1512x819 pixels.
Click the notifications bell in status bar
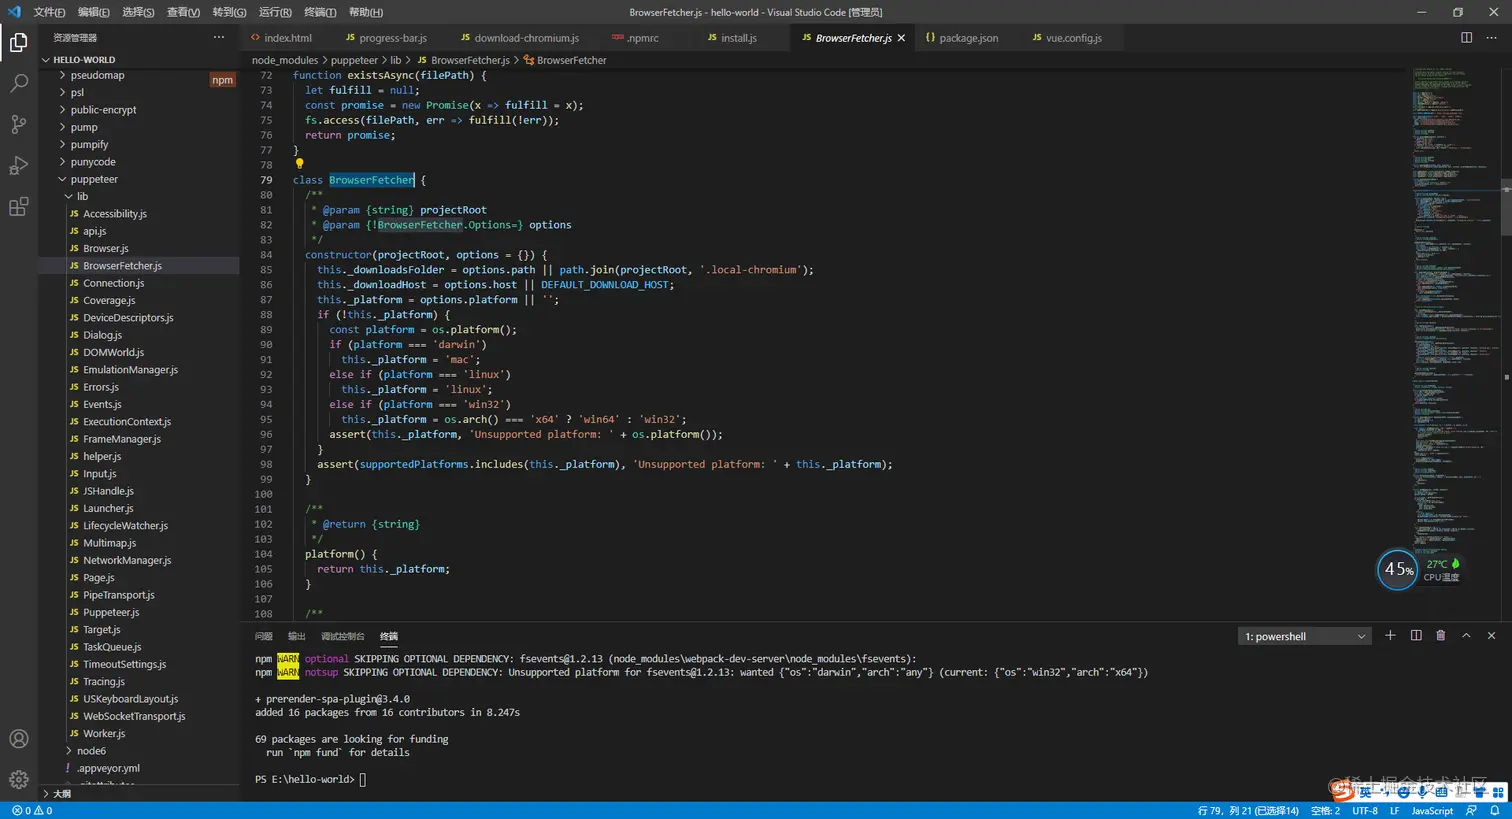pos(1495,811)
